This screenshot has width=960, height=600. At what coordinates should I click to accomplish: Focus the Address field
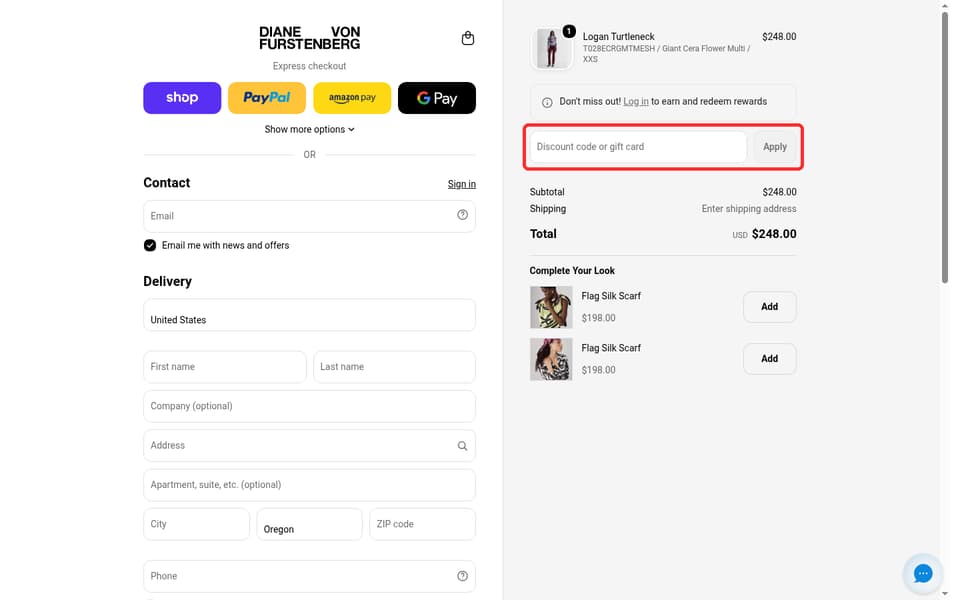(x=309, y=445)
